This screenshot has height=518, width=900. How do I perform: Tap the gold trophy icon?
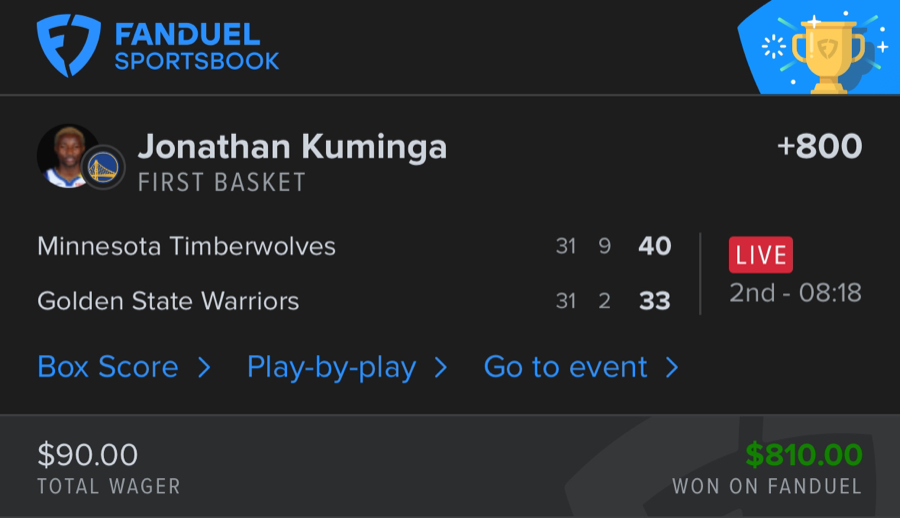click(x=827, y=54)
